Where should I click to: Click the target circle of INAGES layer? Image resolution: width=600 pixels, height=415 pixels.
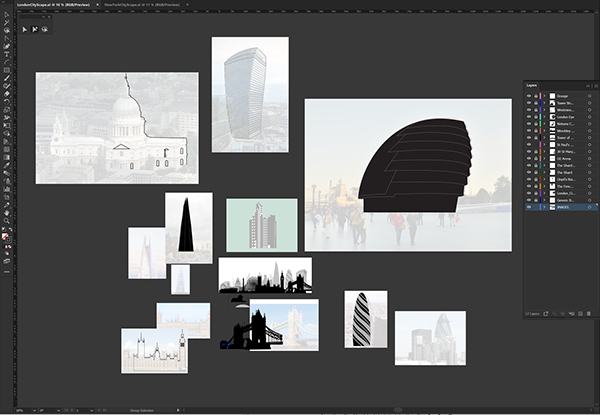[590, 207]
